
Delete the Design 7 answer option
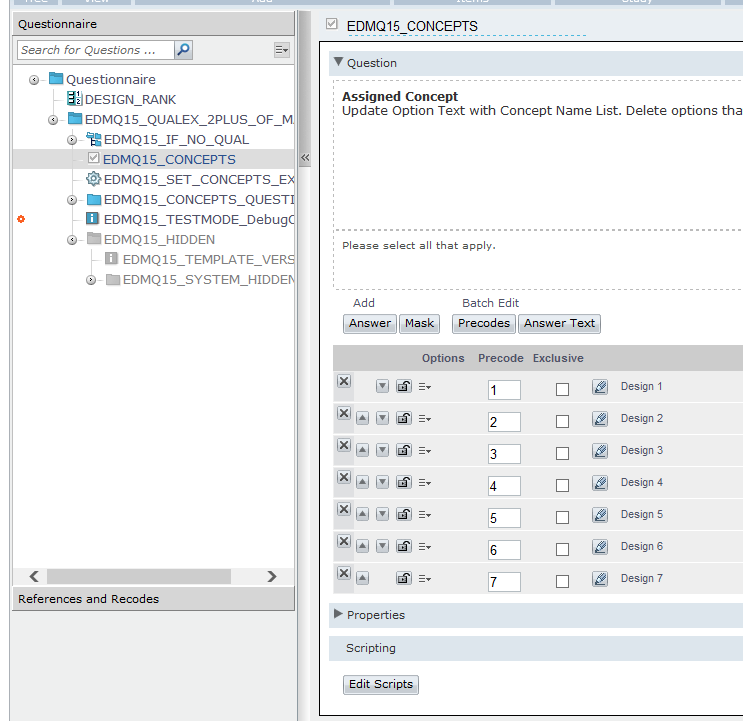coord(344,573)
